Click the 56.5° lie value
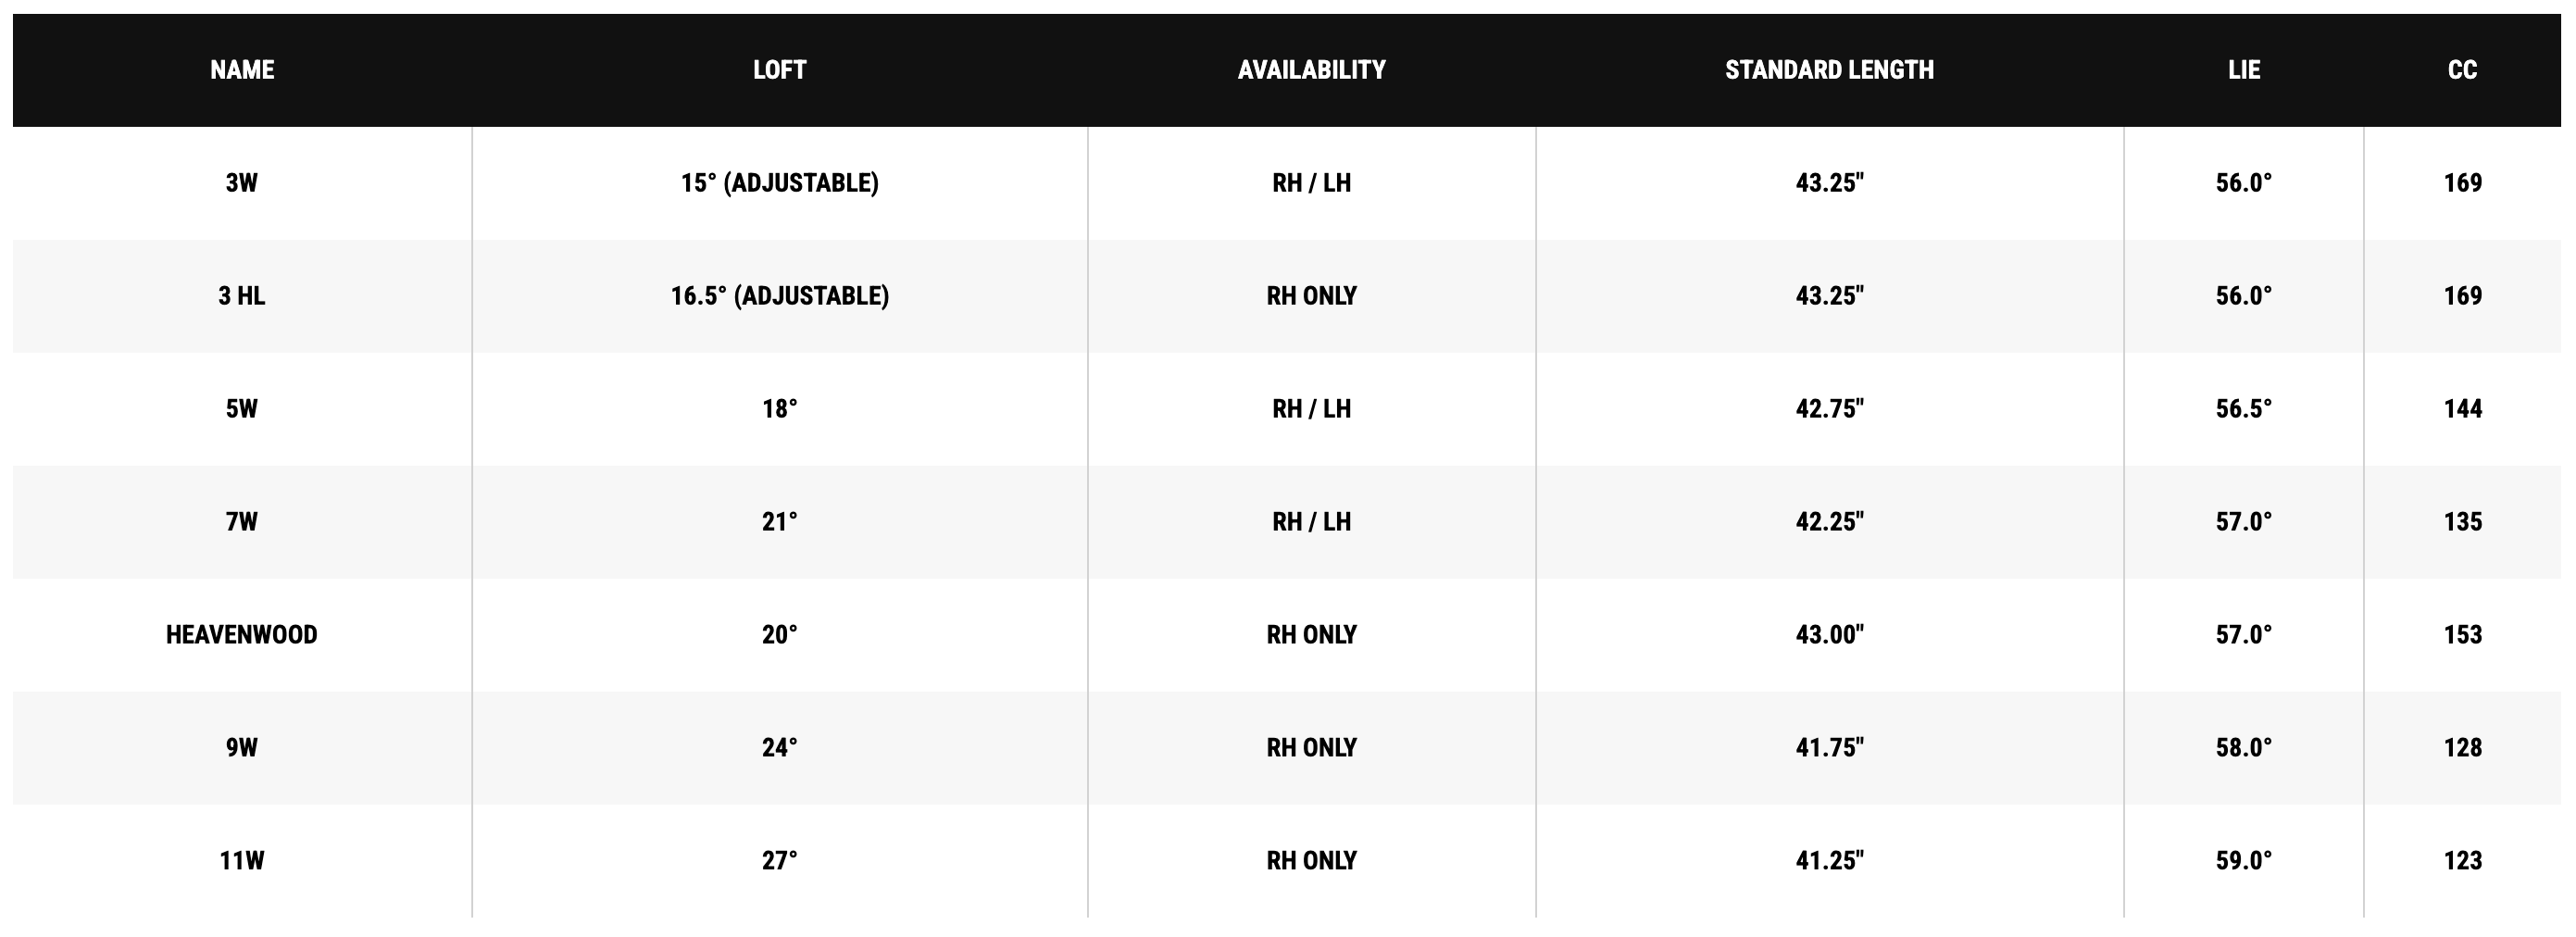The image size is (2576, 937). (2244, 409)
